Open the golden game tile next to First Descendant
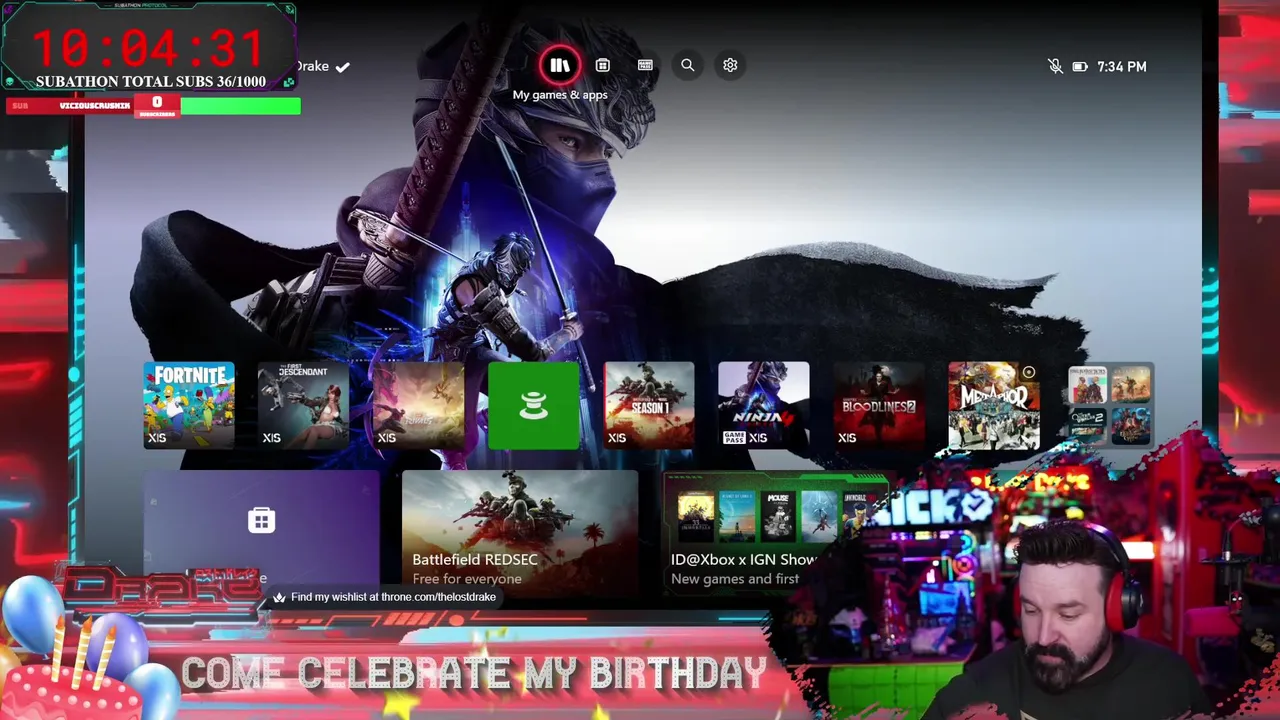Viewport: 1280px width, 720px height. coord(419,406)
